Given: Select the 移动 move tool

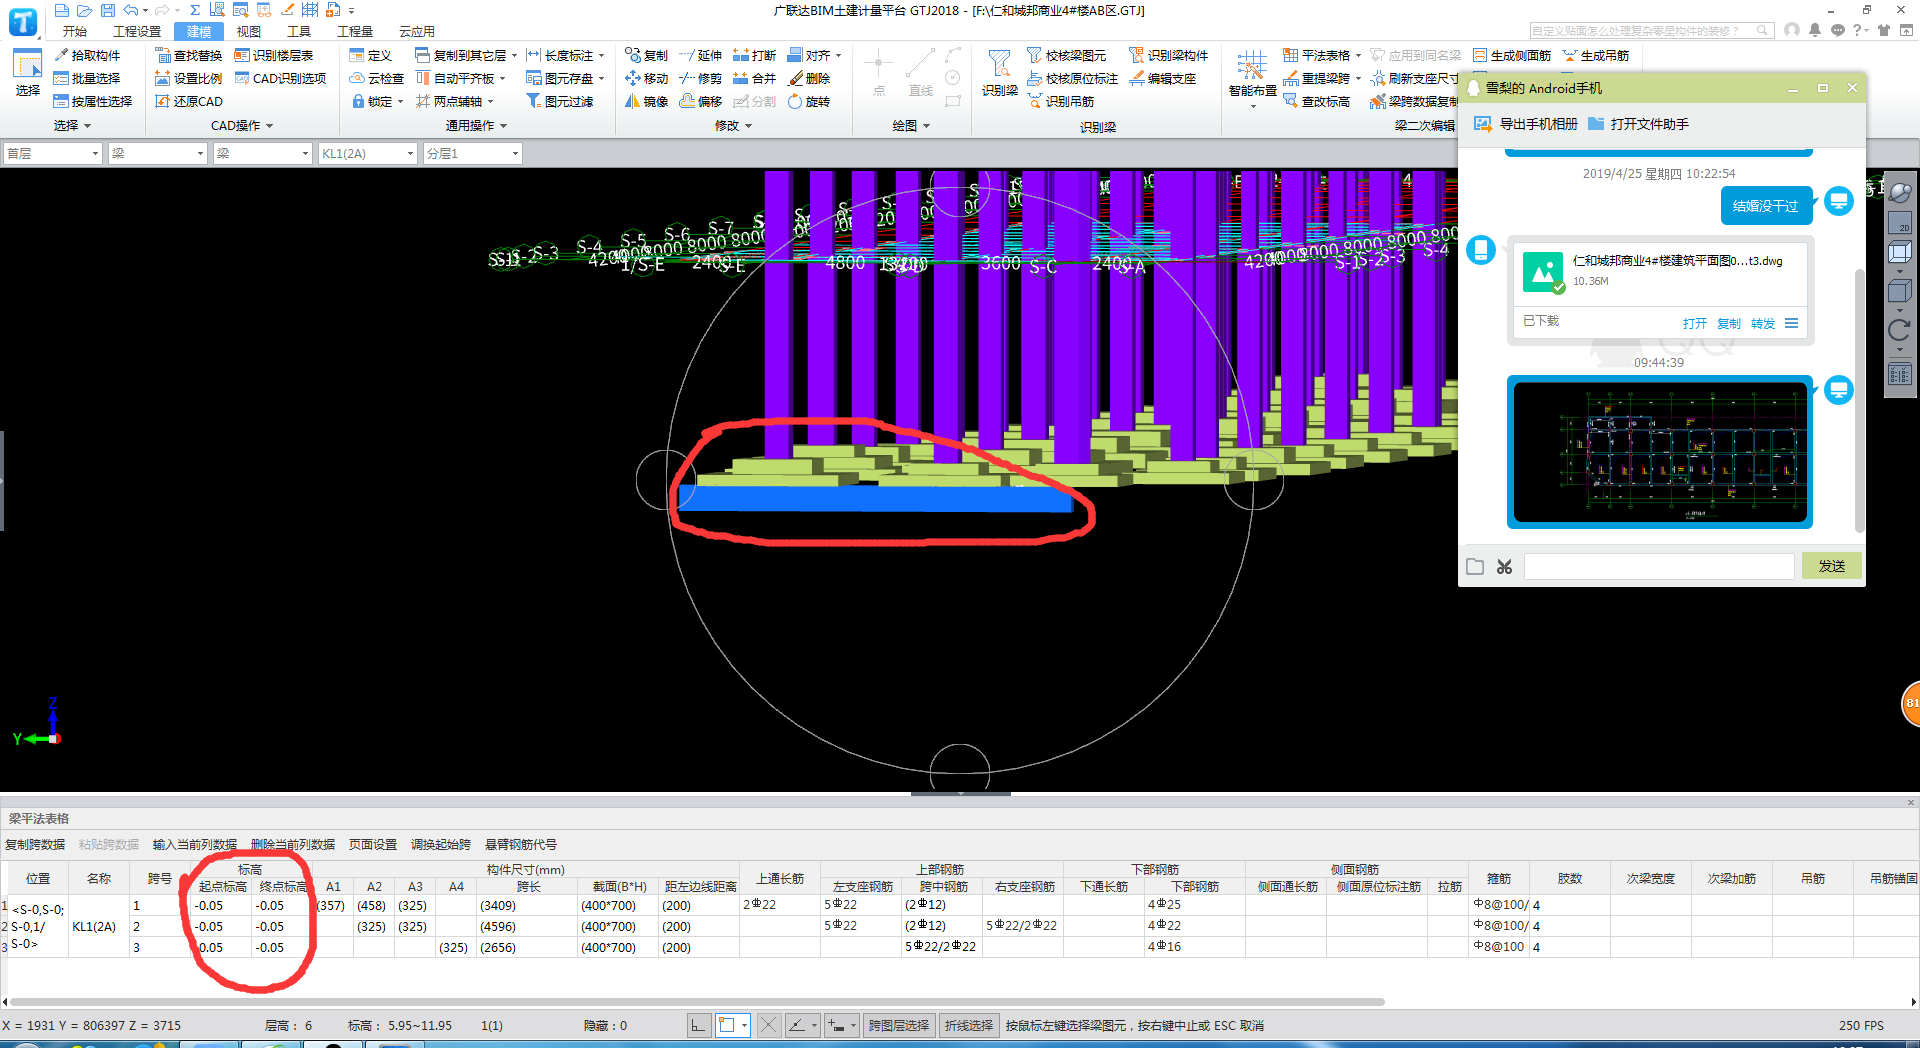Looking at the screenshot, I should tap(646, 78).
